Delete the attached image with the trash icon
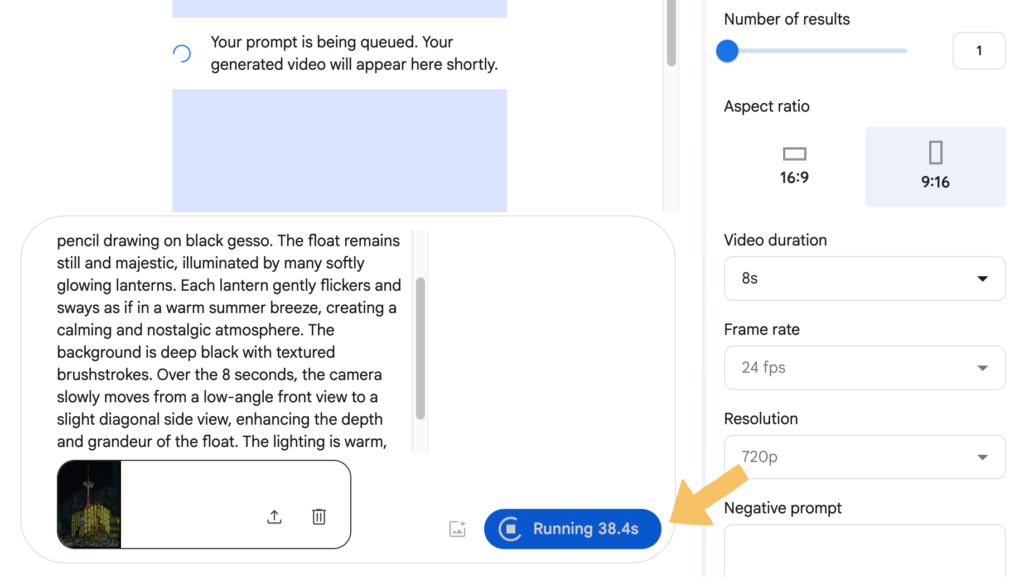Screen dimensions: 1024x577 pos(319,517)
